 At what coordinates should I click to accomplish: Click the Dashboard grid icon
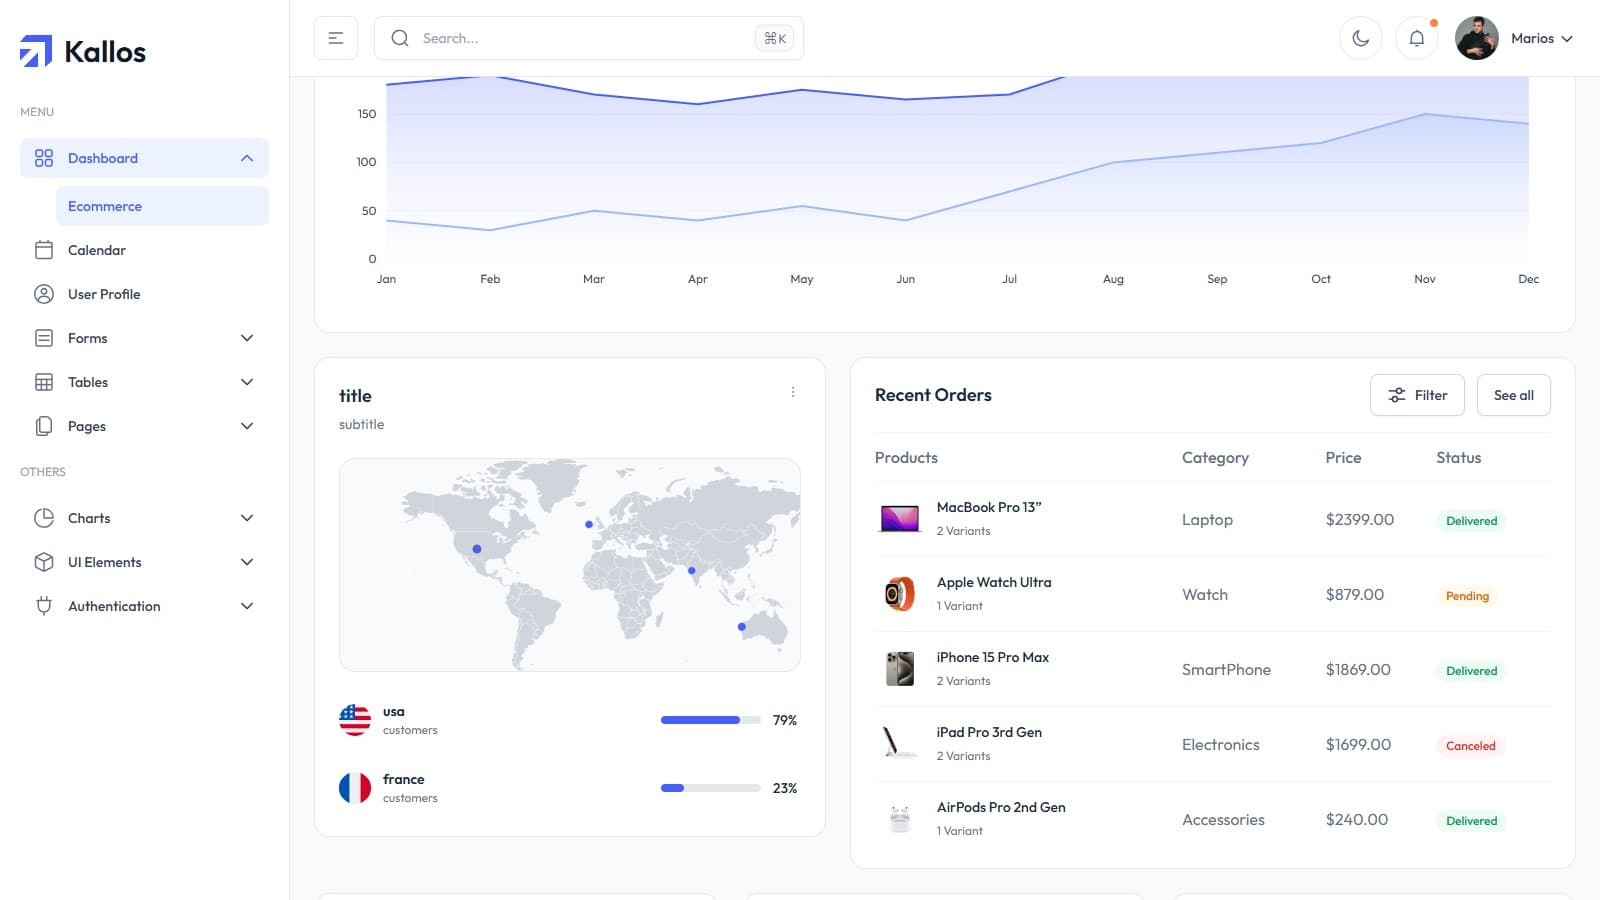coord(44,158)
